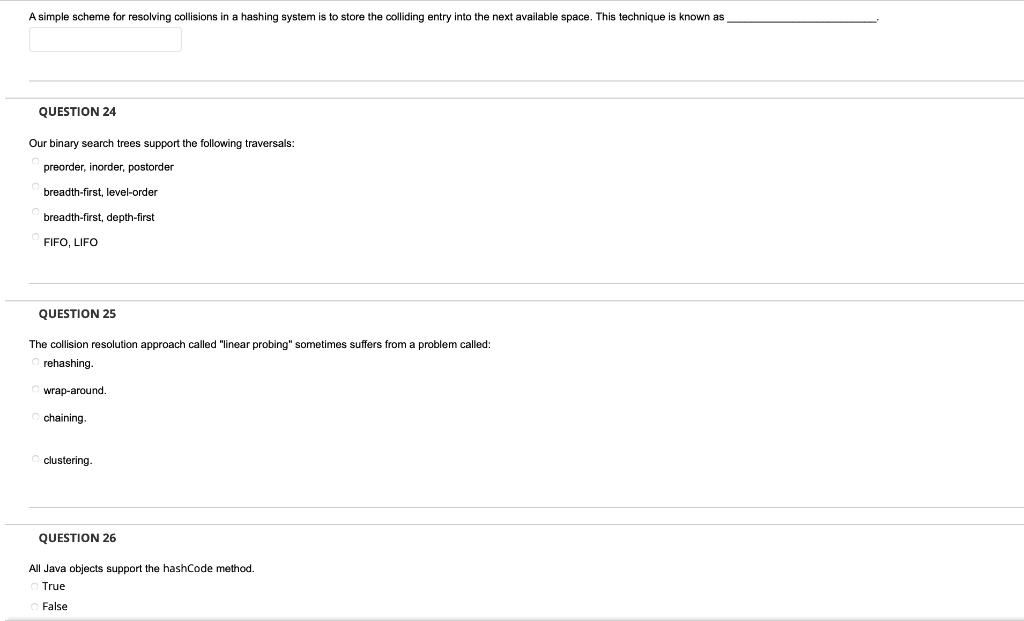Choose "breadth-first, level-order" answer
The width and height of the screenshot is (1024, 621).
pyautogui.click(x=35, y=187)
